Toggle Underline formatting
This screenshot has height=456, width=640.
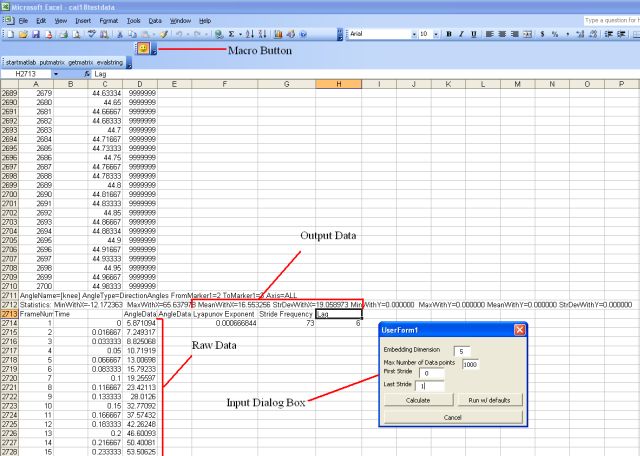click(473, 34)
